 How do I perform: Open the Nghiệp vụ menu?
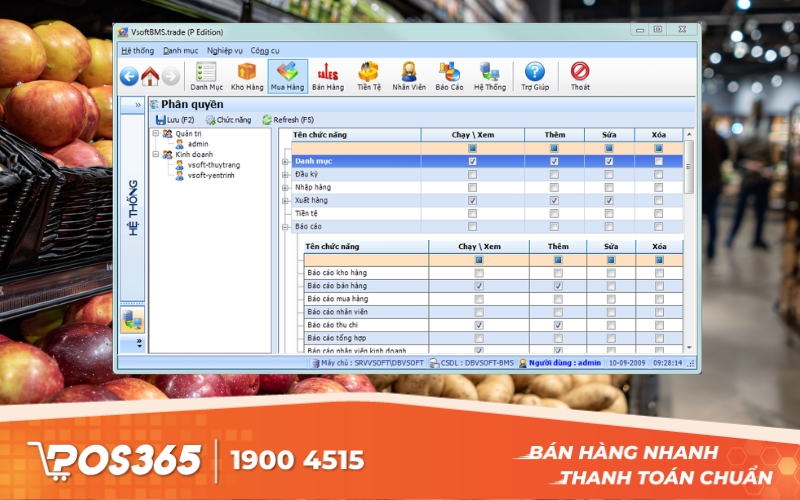tap(224, 51)
